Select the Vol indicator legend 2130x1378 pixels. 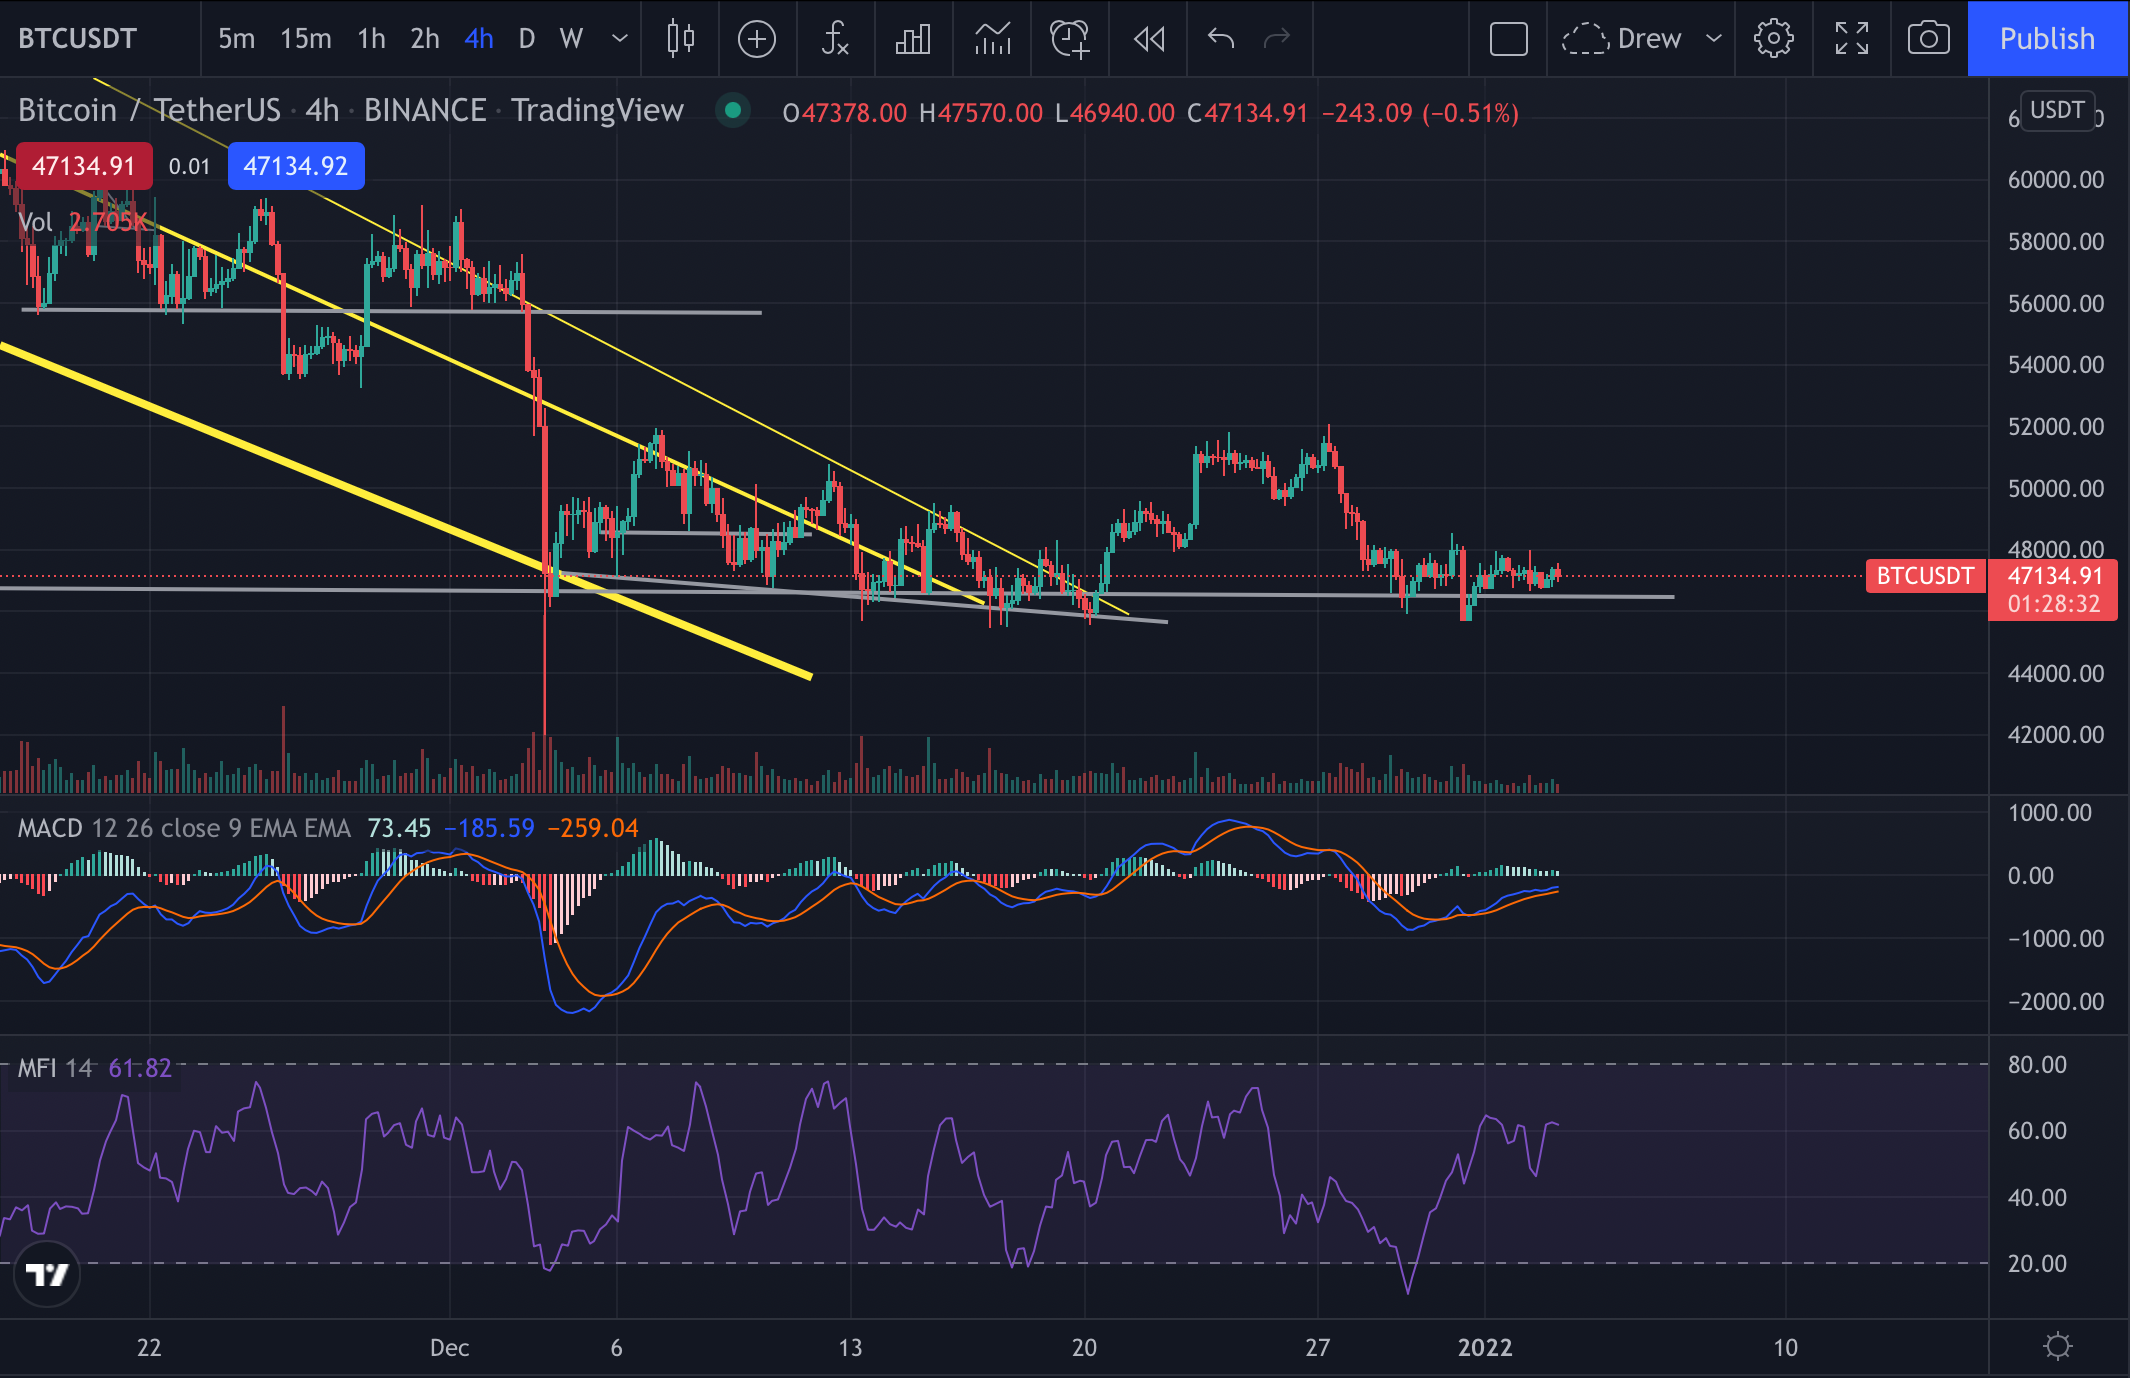pyautogui.click(x=35, y=222)
